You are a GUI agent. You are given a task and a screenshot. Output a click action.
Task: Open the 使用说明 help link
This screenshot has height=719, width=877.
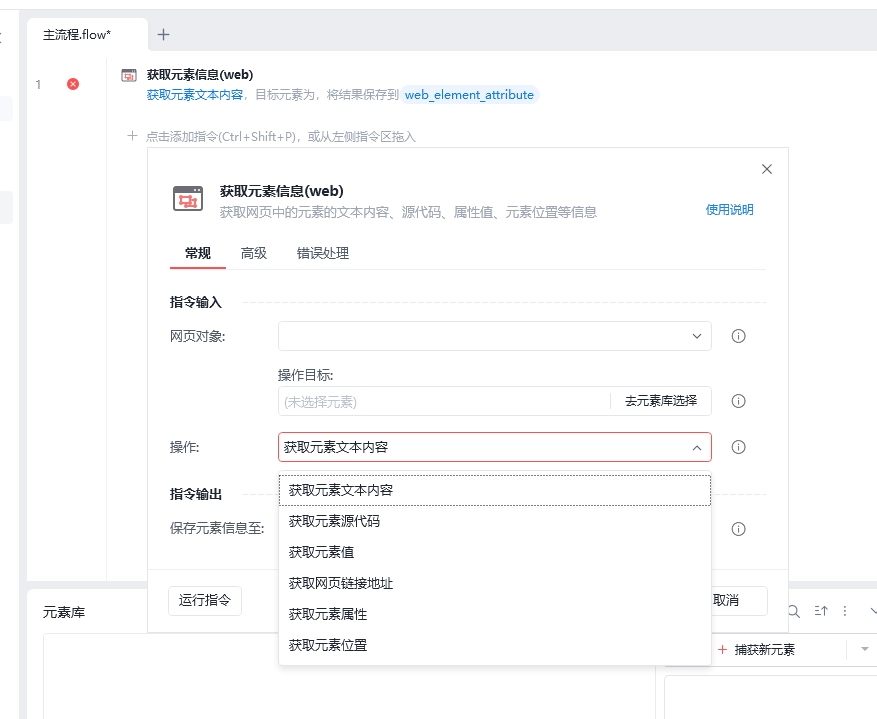click(729, 210)
